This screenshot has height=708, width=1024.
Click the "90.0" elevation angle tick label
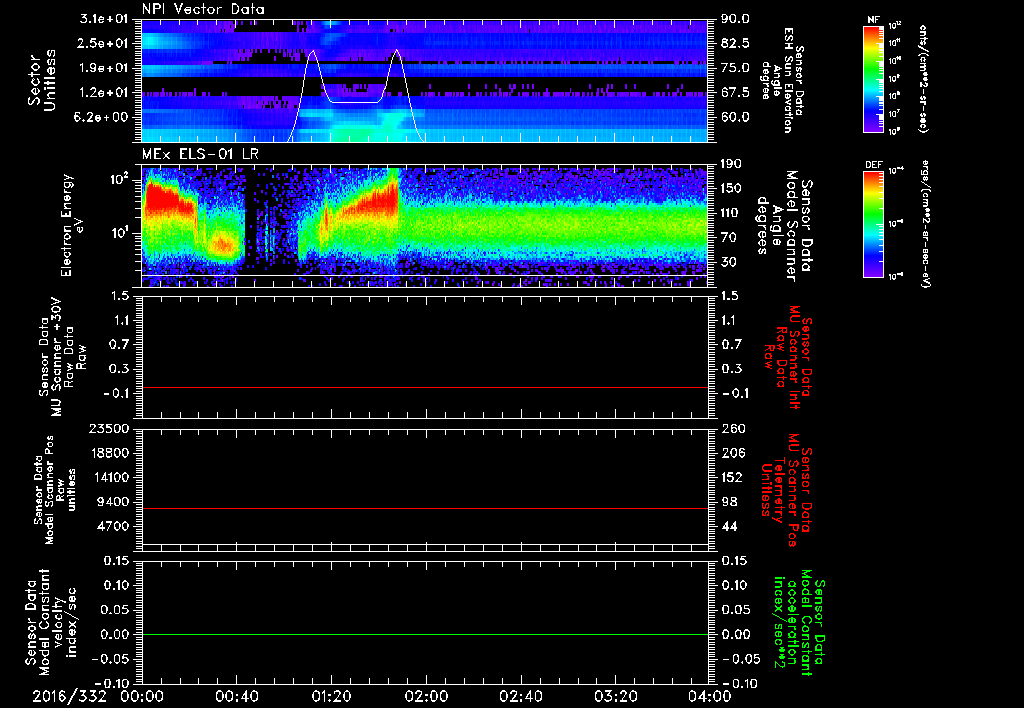(735, 19)
